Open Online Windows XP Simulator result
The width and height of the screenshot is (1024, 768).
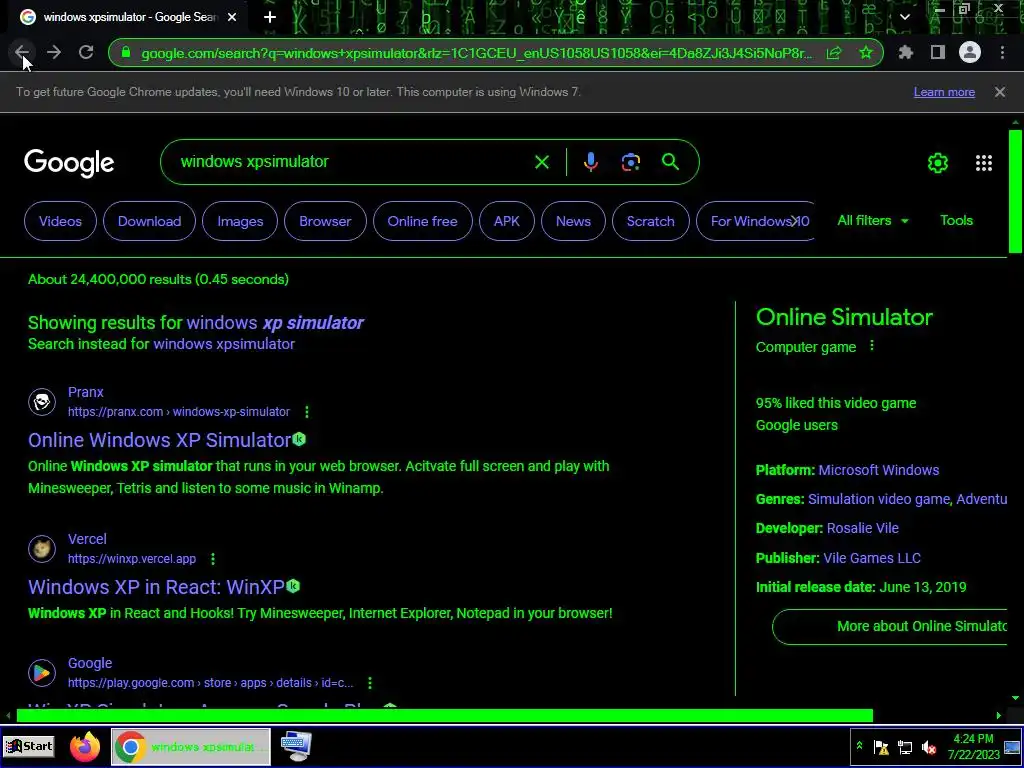coord(159,440)
